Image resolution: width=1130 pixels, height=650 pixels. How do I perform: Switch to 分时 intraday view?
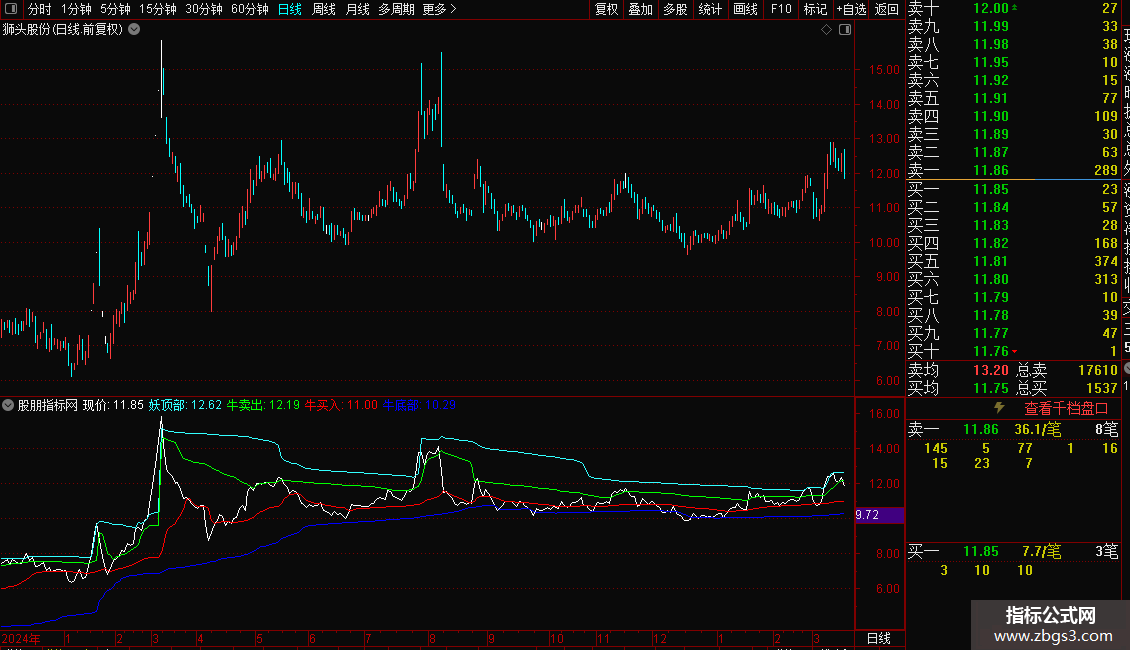pos(40,9)
